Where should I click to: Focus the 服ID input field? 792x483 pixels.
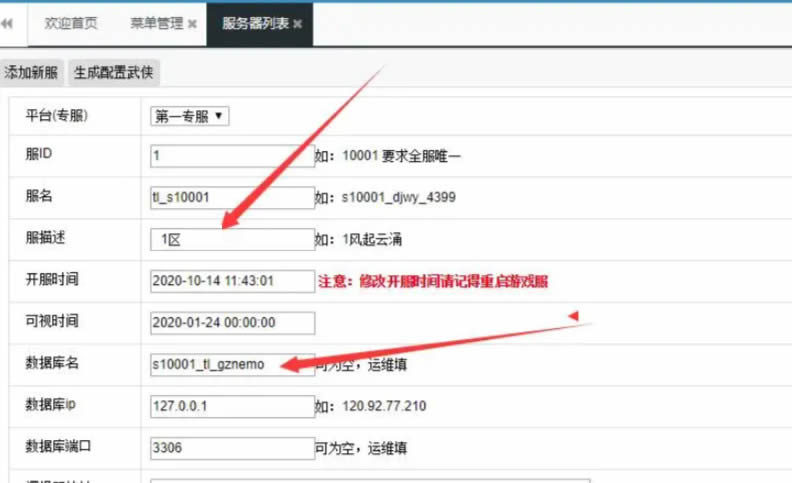pyautogui.click(x=232, y=156)
